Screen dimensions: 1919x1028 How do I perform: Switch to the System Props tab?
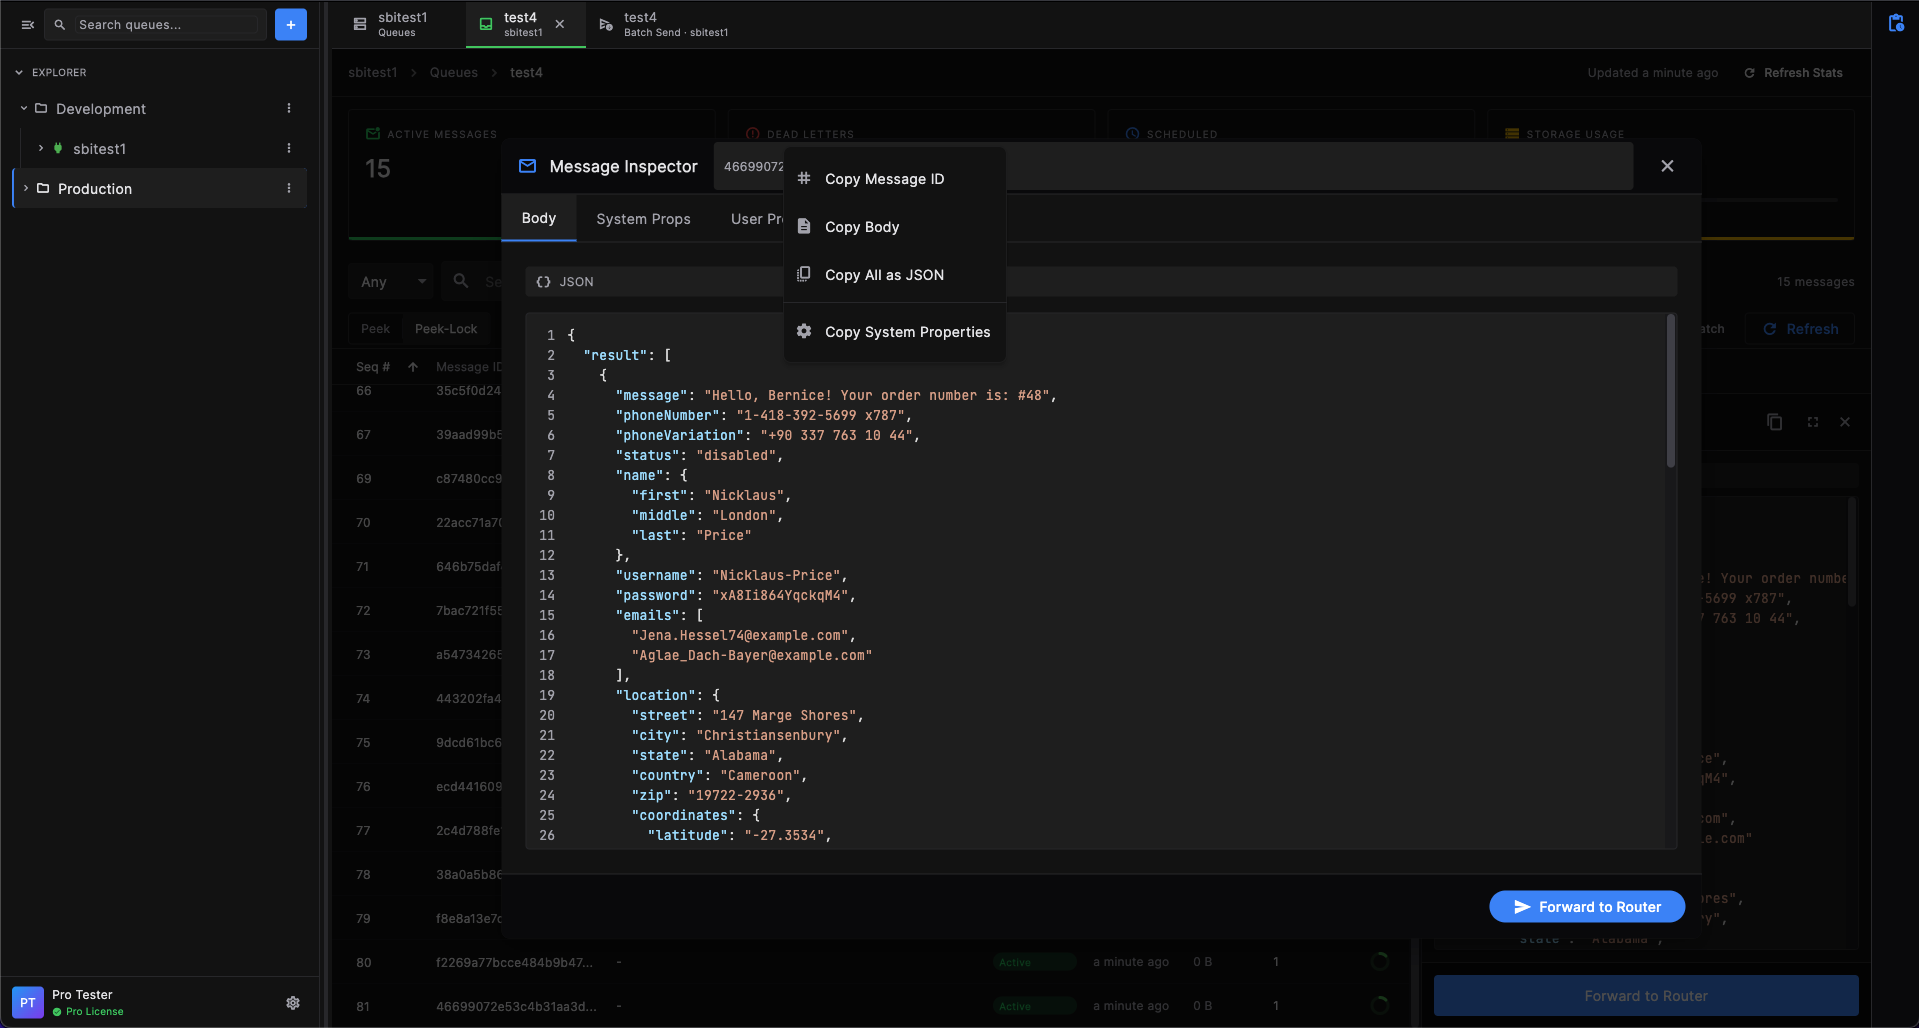[643, 219]
